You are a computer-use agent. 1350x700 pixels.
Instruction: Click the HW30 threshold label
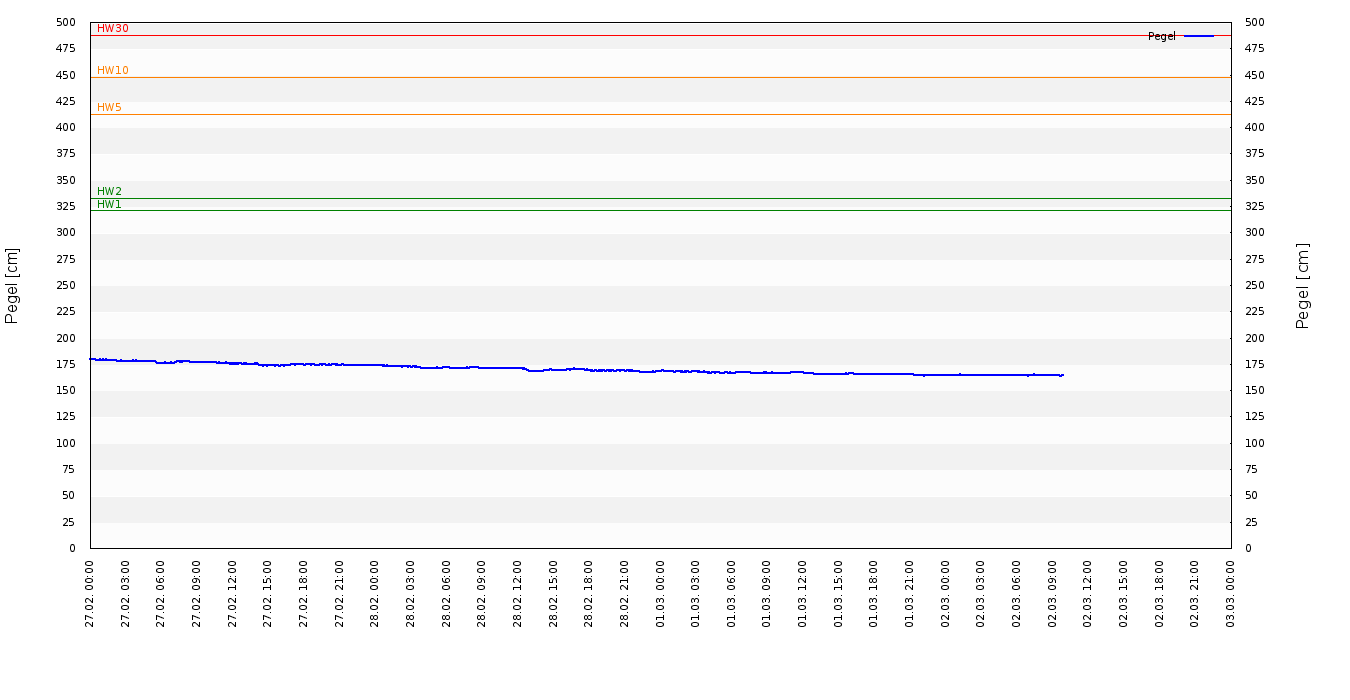click(112, 29)
